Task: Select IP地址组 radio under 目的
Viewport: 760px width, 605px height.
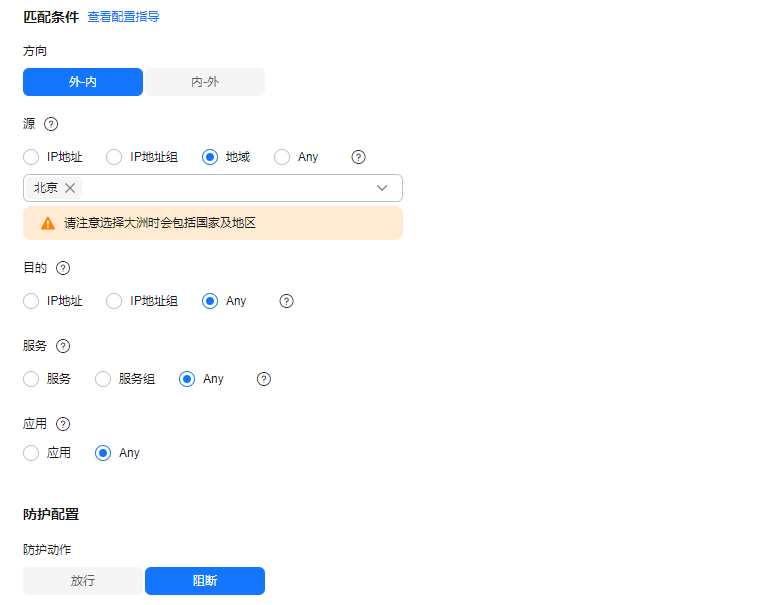Action: pos(114,301)
